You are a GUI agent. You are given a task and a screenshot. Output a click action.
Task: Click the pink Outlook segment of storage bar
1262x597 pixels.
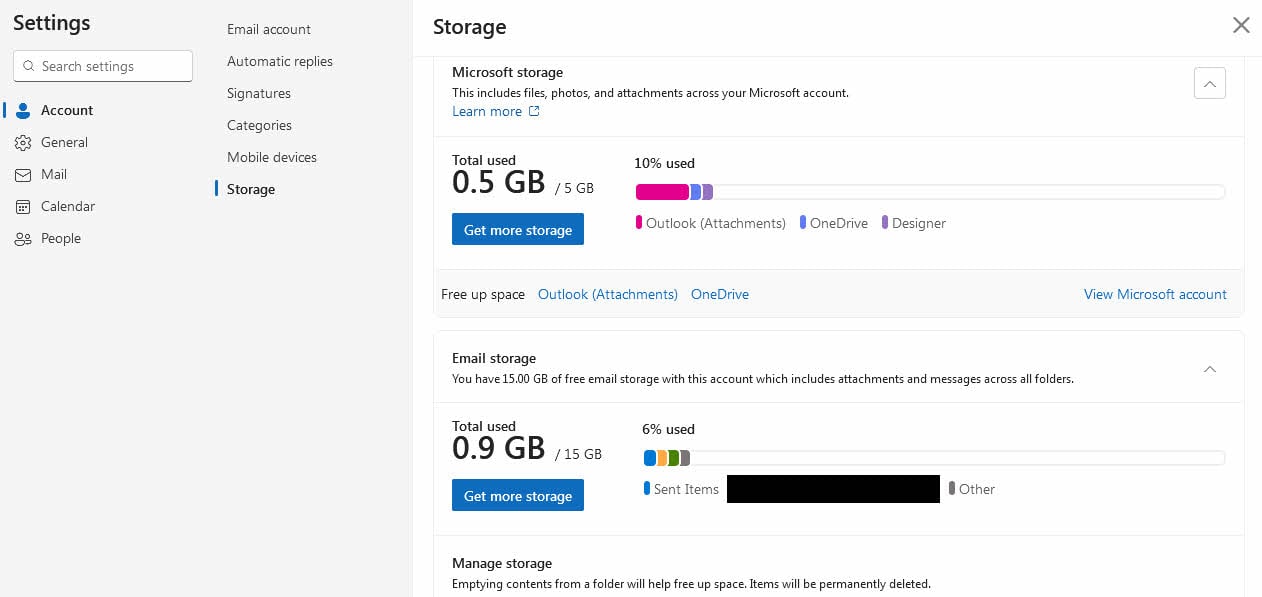click(662, 192)
